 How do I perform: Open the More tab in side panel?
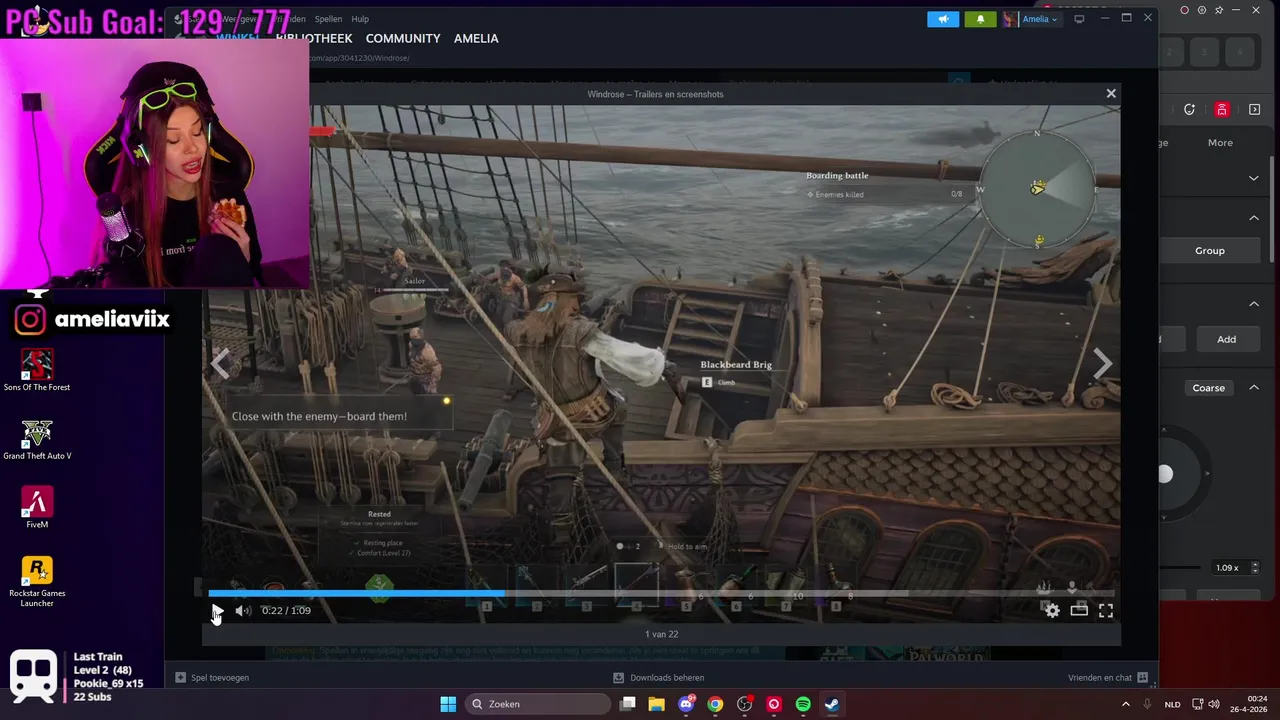(1220, 142)
